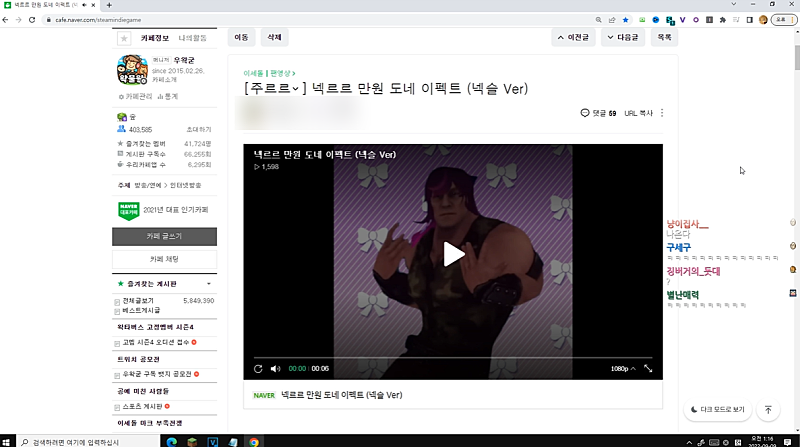Open the tab search chevron

[734, 4]
